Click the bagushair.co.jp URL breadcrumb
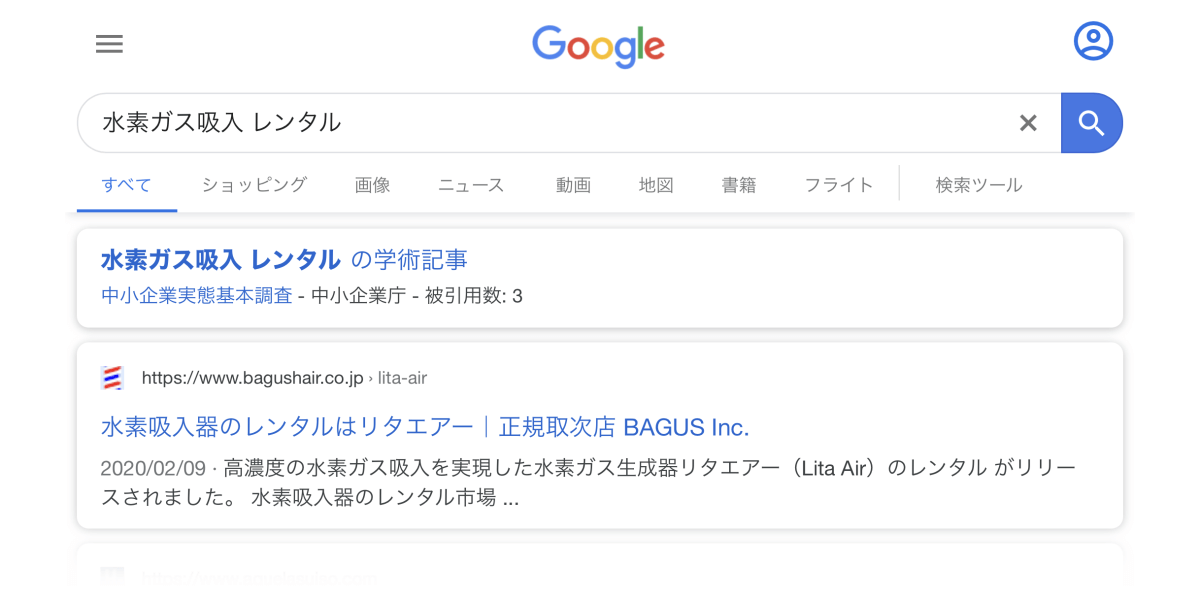 (284, 378)
